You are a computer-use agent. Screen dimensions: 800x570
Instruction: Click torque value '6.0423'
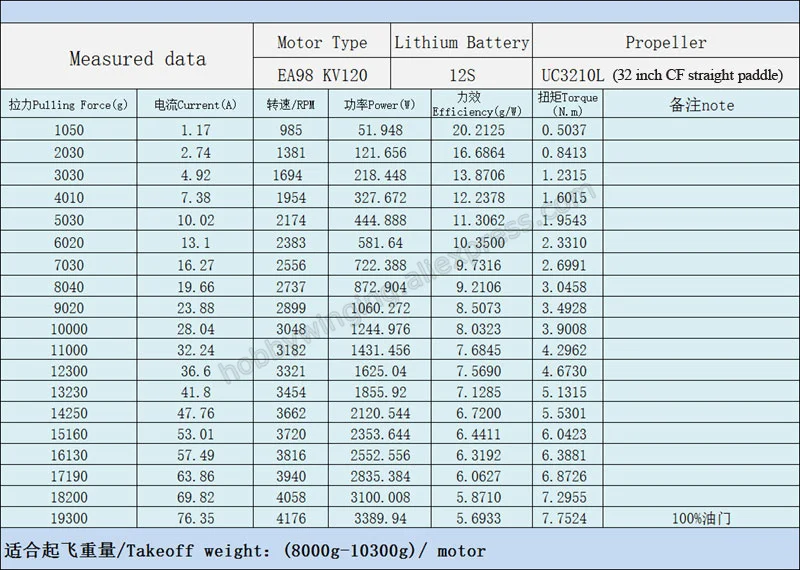(x=564, y=434)
